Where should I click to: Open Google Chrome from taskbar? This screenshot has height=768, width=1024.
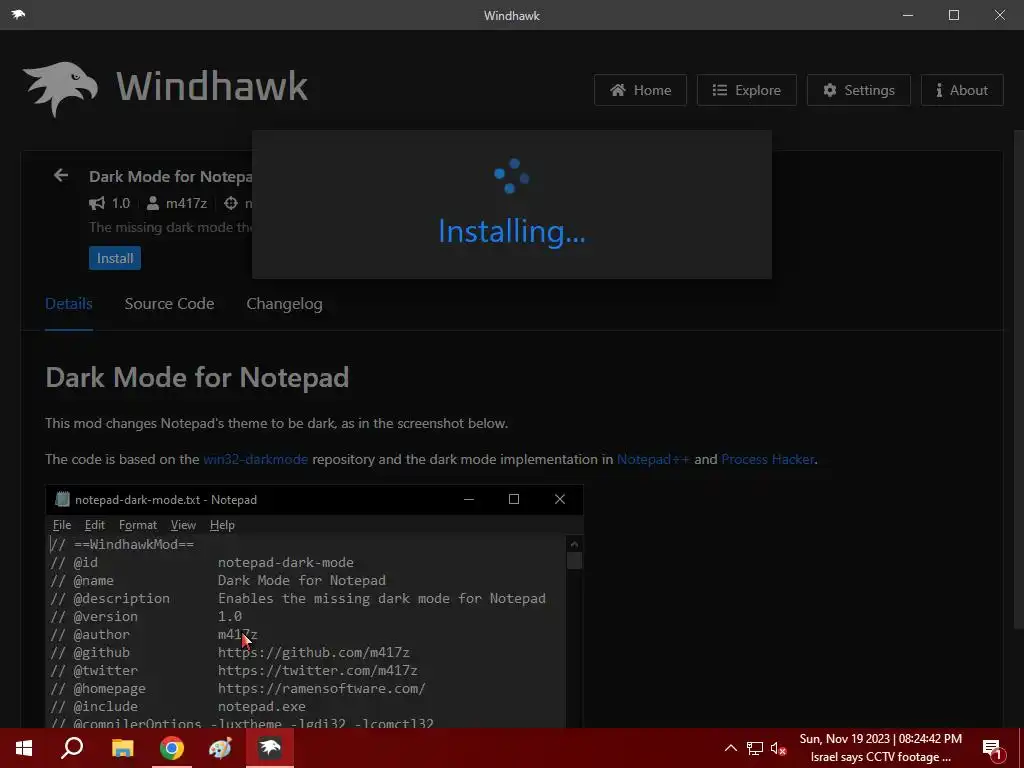(x=172, y=748)
